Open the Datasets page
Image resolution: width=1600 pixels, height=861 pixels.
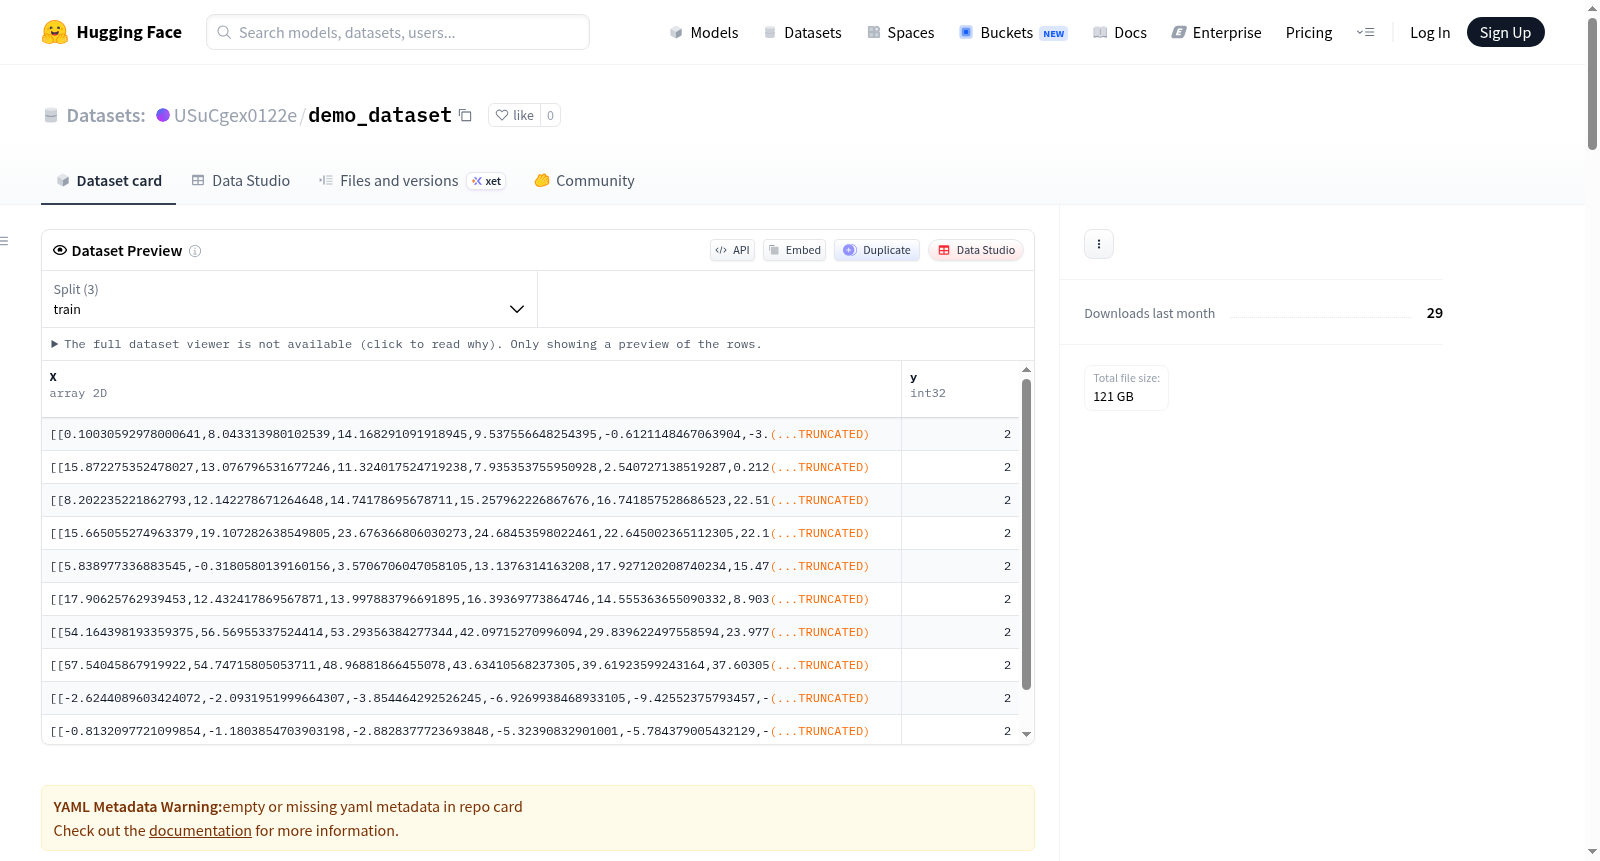coord(802,32)
